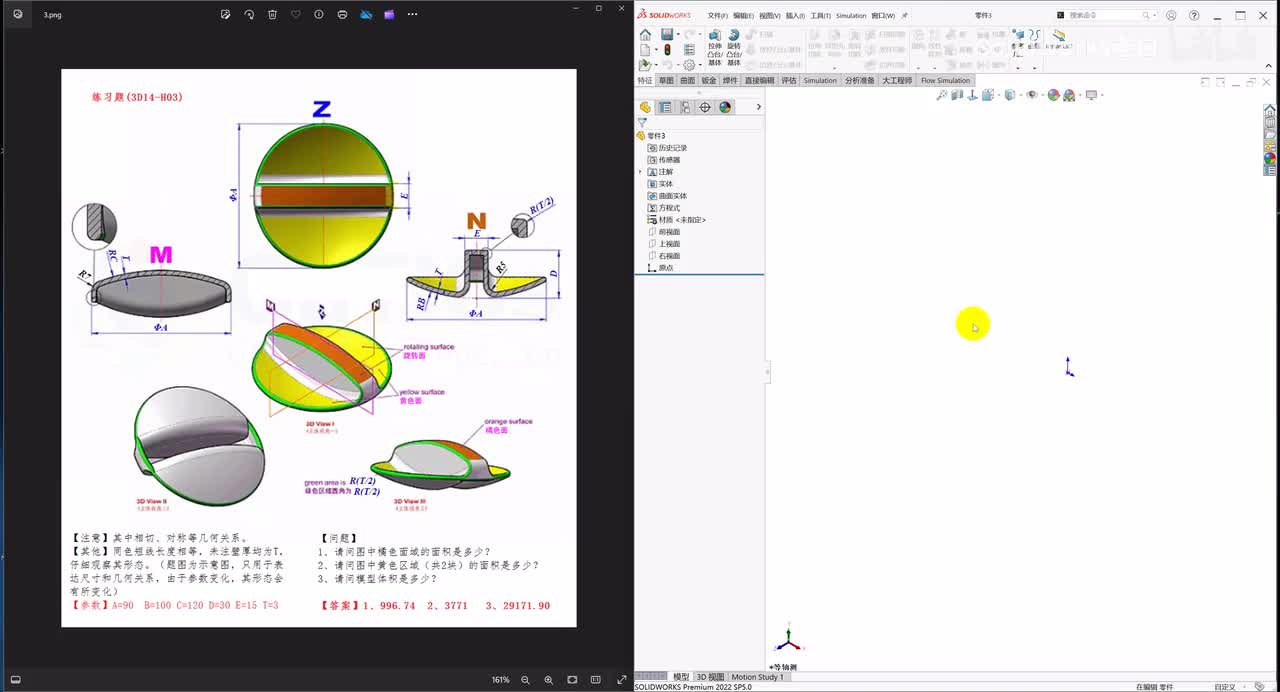
Task: Print the image from Photos toolbar
Action: point(343,15)
